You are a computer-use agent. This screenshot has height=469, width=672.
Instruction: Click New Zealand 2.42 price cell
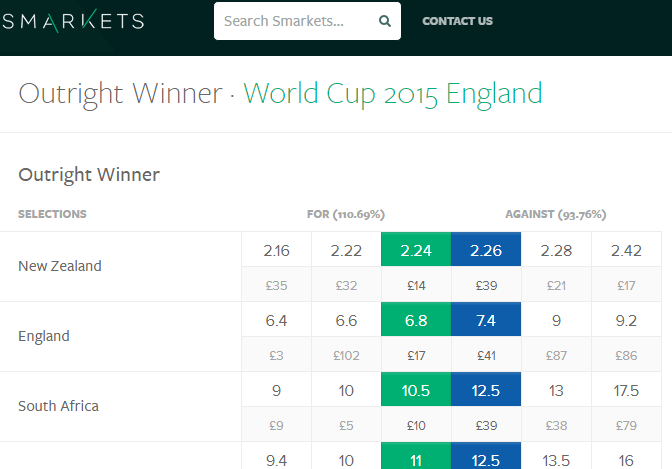coord(626,249)
